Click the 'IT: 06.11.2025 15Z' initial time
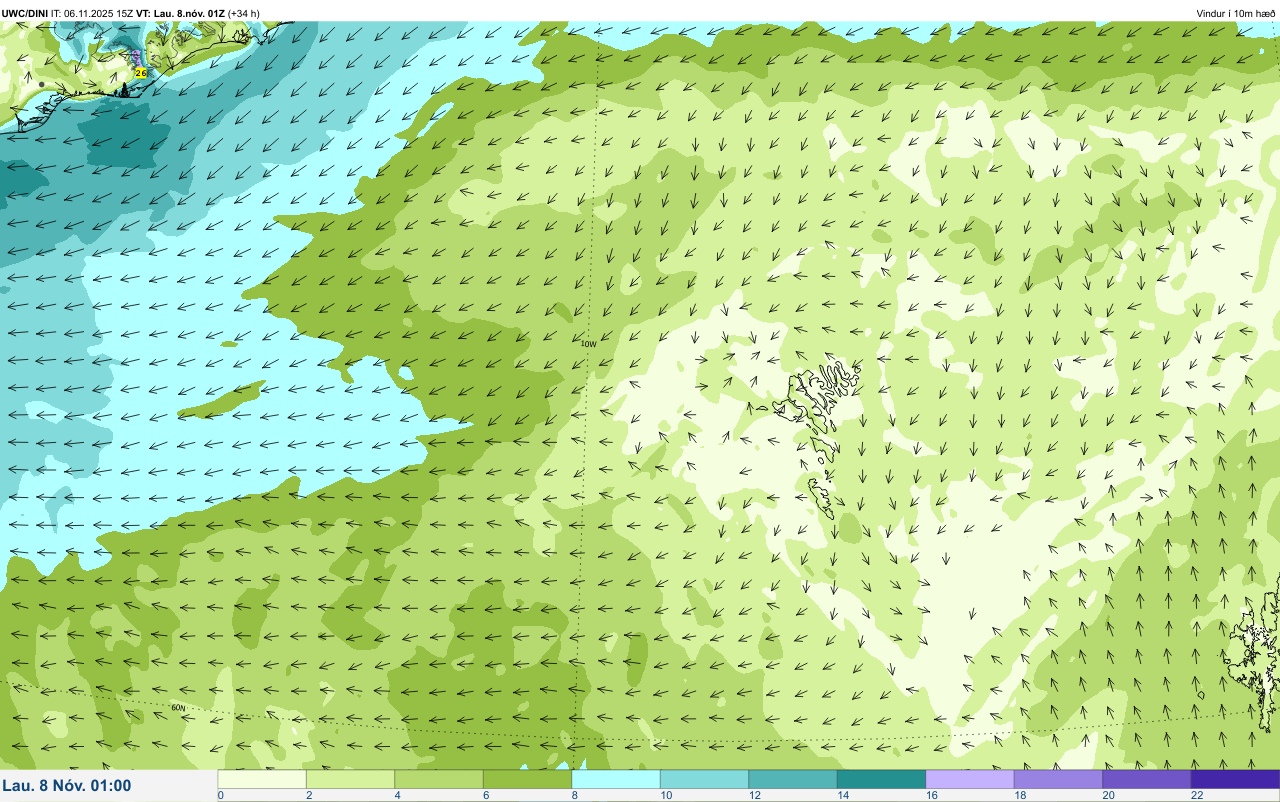This screenshot has width=1280, height=802. tap(92, 13)
